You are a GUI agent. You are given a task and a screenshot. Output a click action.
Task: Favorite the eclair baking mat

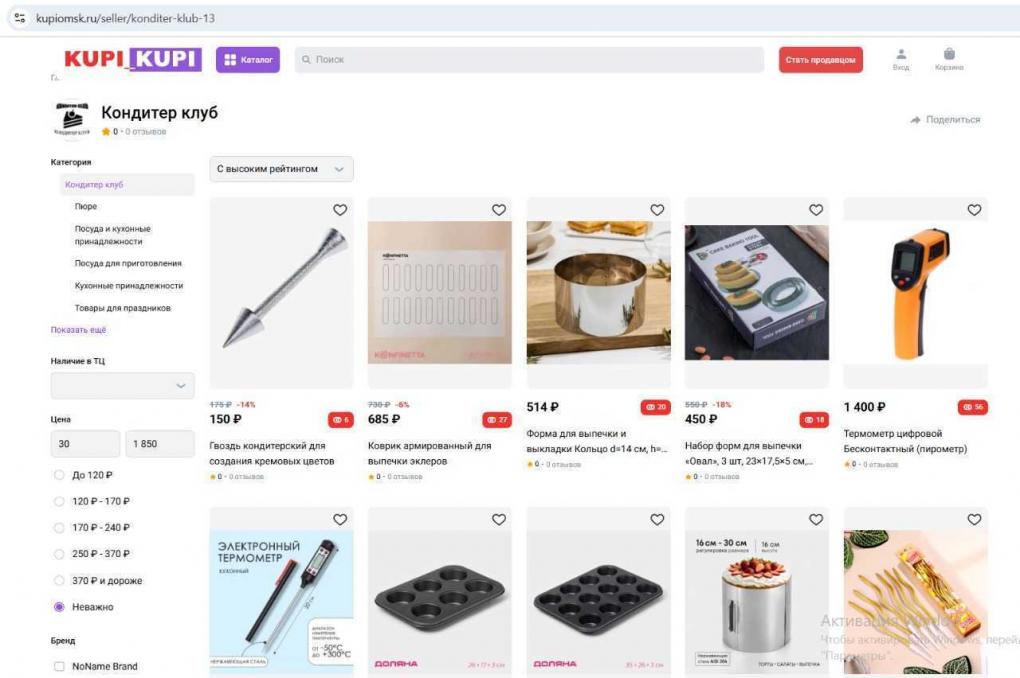pos(499,210)
